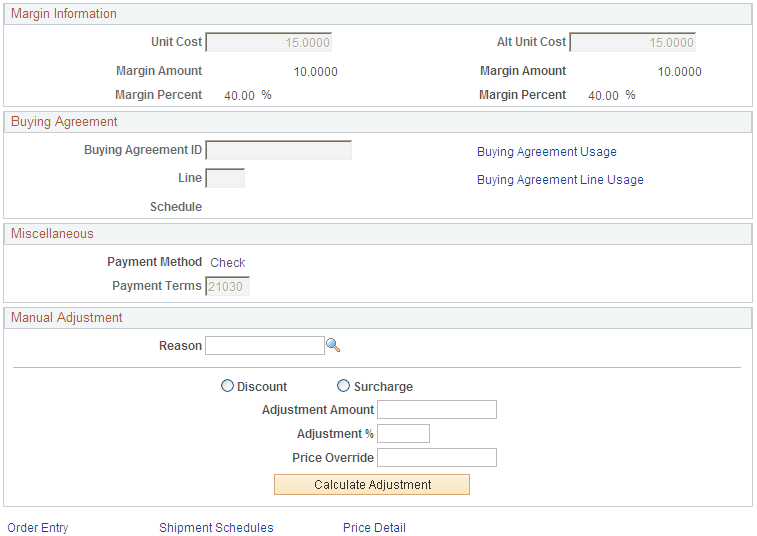The image size is (757, 536).
Task: Click the Adjustment Amount label
Action: point(318,409)
